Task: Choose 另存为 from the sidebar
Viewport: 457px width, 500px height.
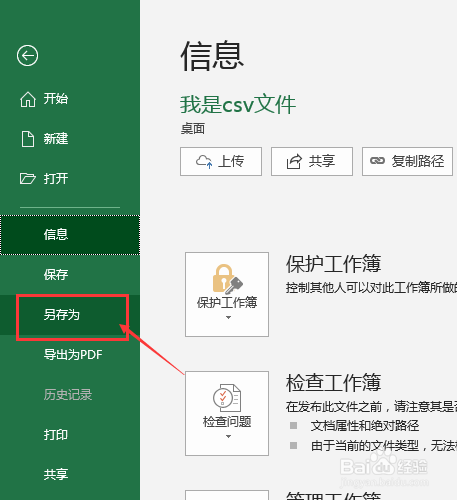Action: click(70, 315)
